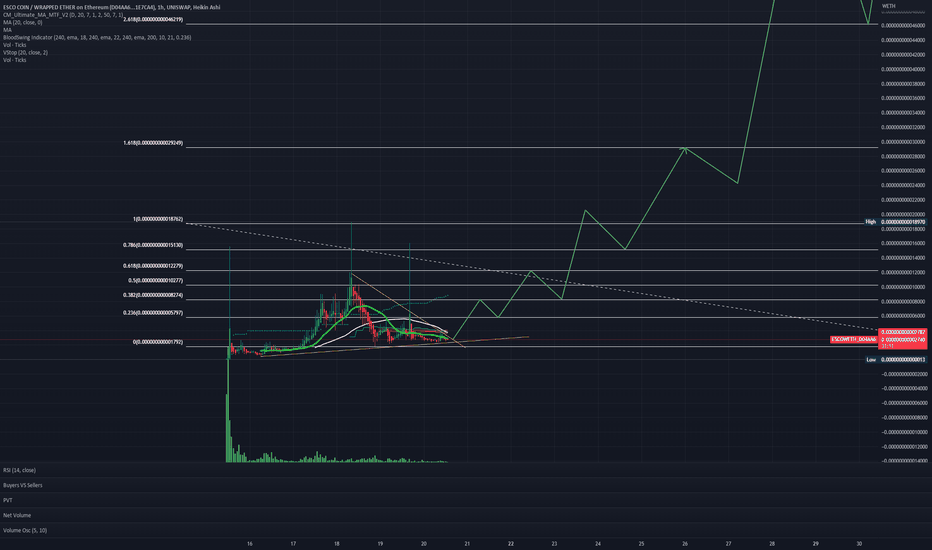Select the PVT indicator pane label
The image size is (932, 550).
click(x=8, y=501)
